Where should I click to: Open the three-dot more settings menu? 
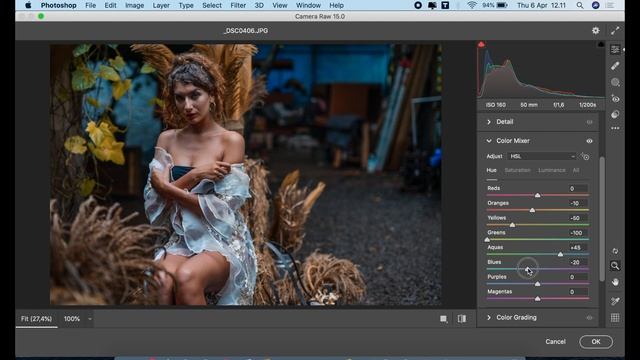click(615, 128)
